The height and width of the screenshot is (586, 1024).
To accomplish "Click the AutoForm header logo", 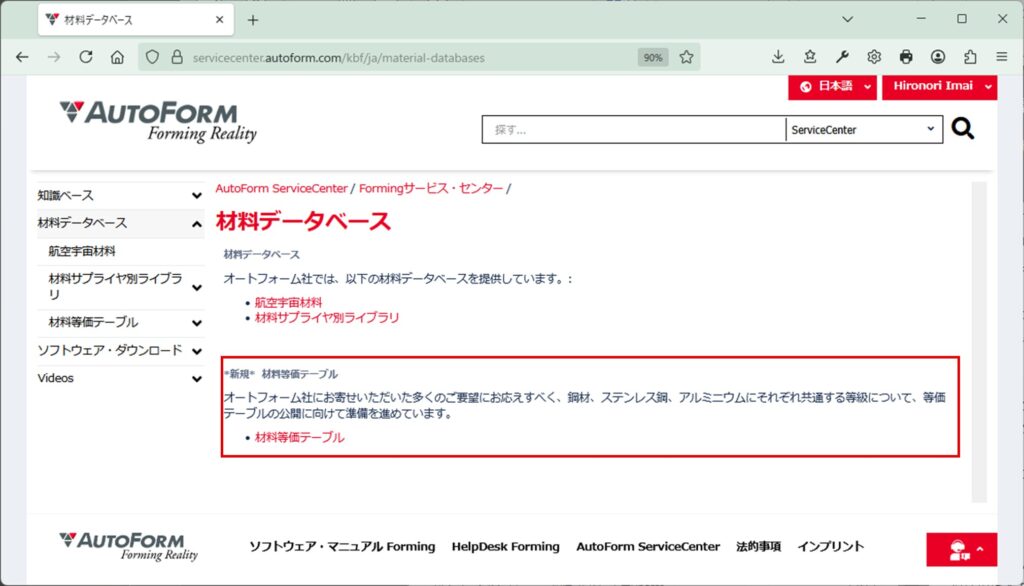I will 158,122.
